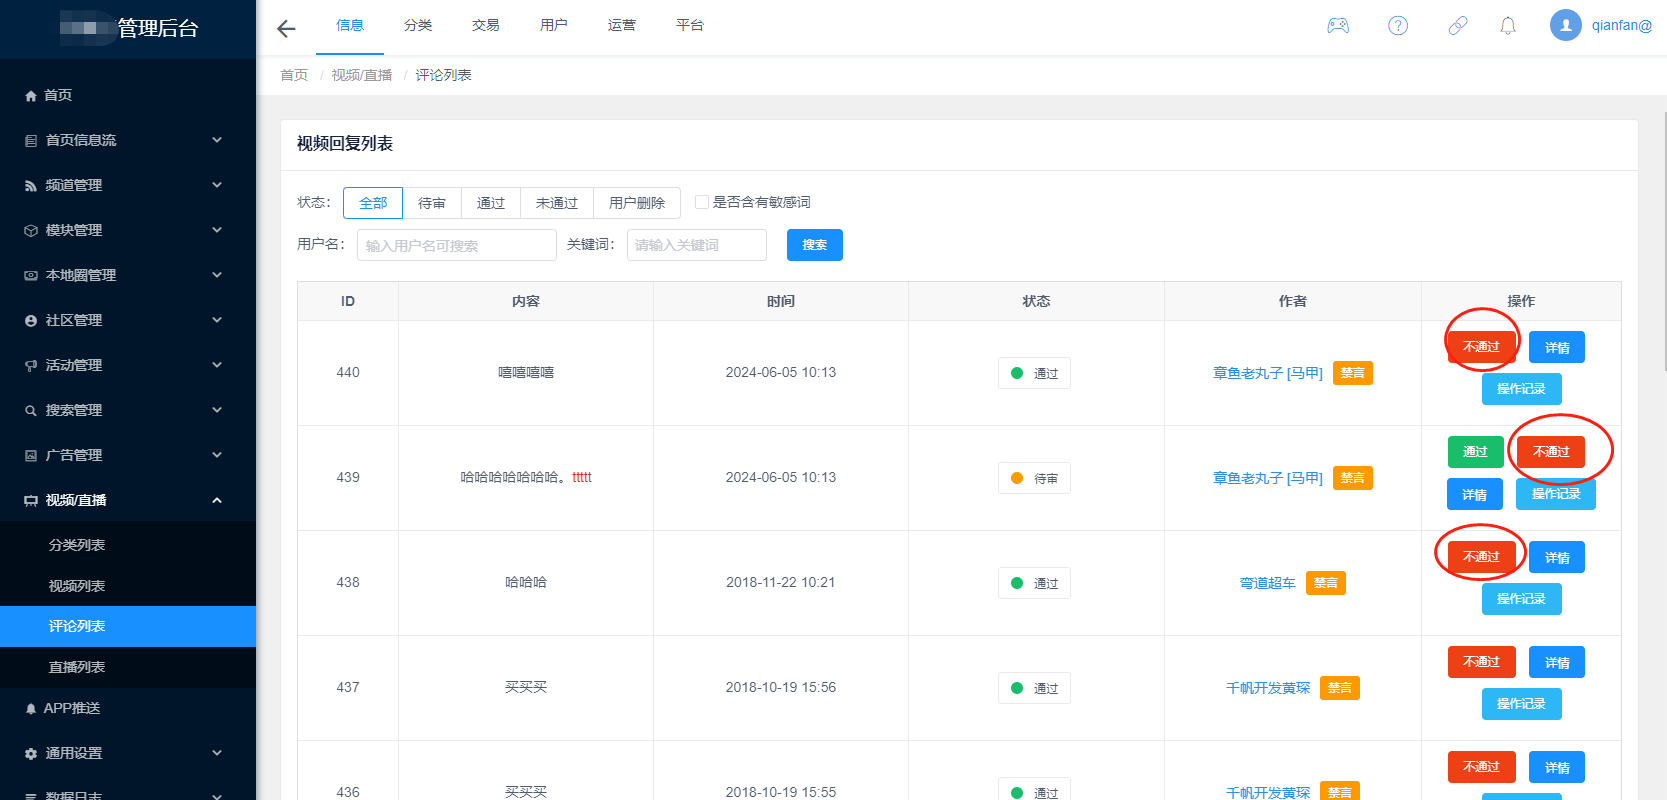Open author link 千帆开发黄琛 in row 437
1667x800 pixels.
[1268, 688]
